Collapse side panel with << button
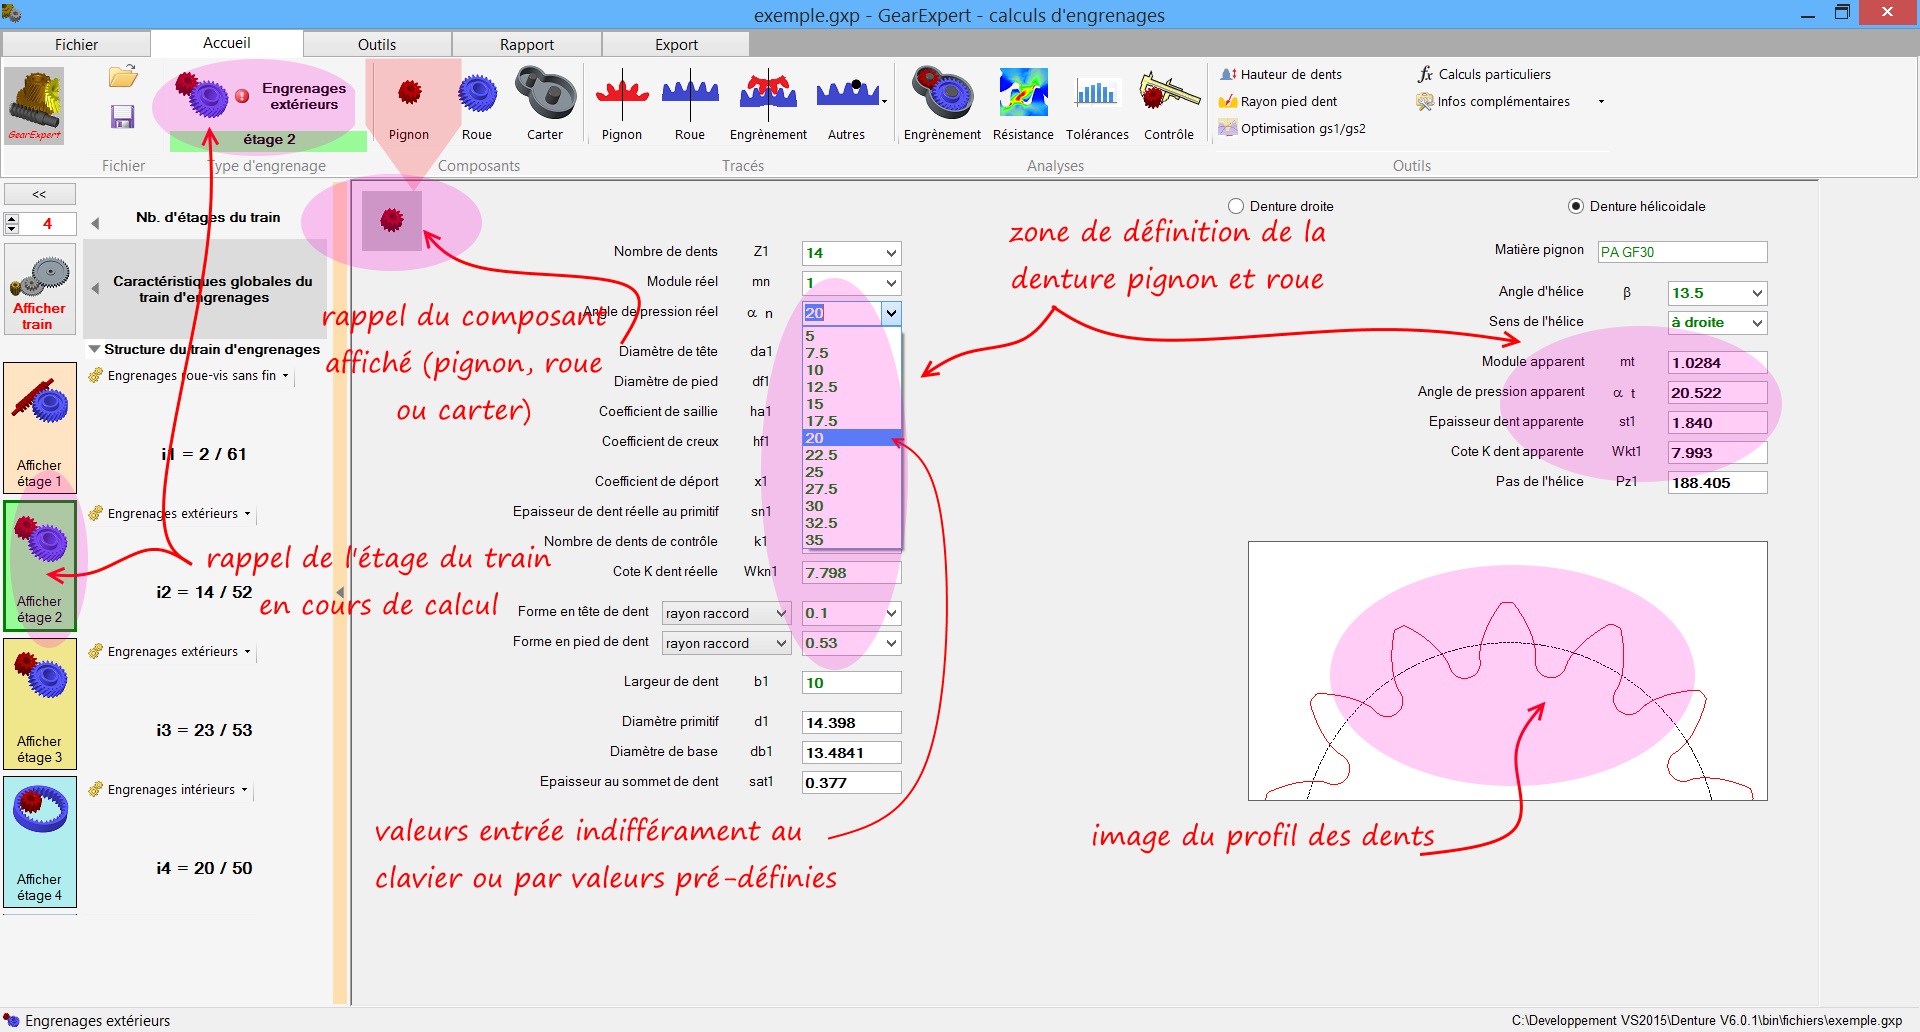The width and height of the screenshot is (1920, 1032). (x=40, y=194)
